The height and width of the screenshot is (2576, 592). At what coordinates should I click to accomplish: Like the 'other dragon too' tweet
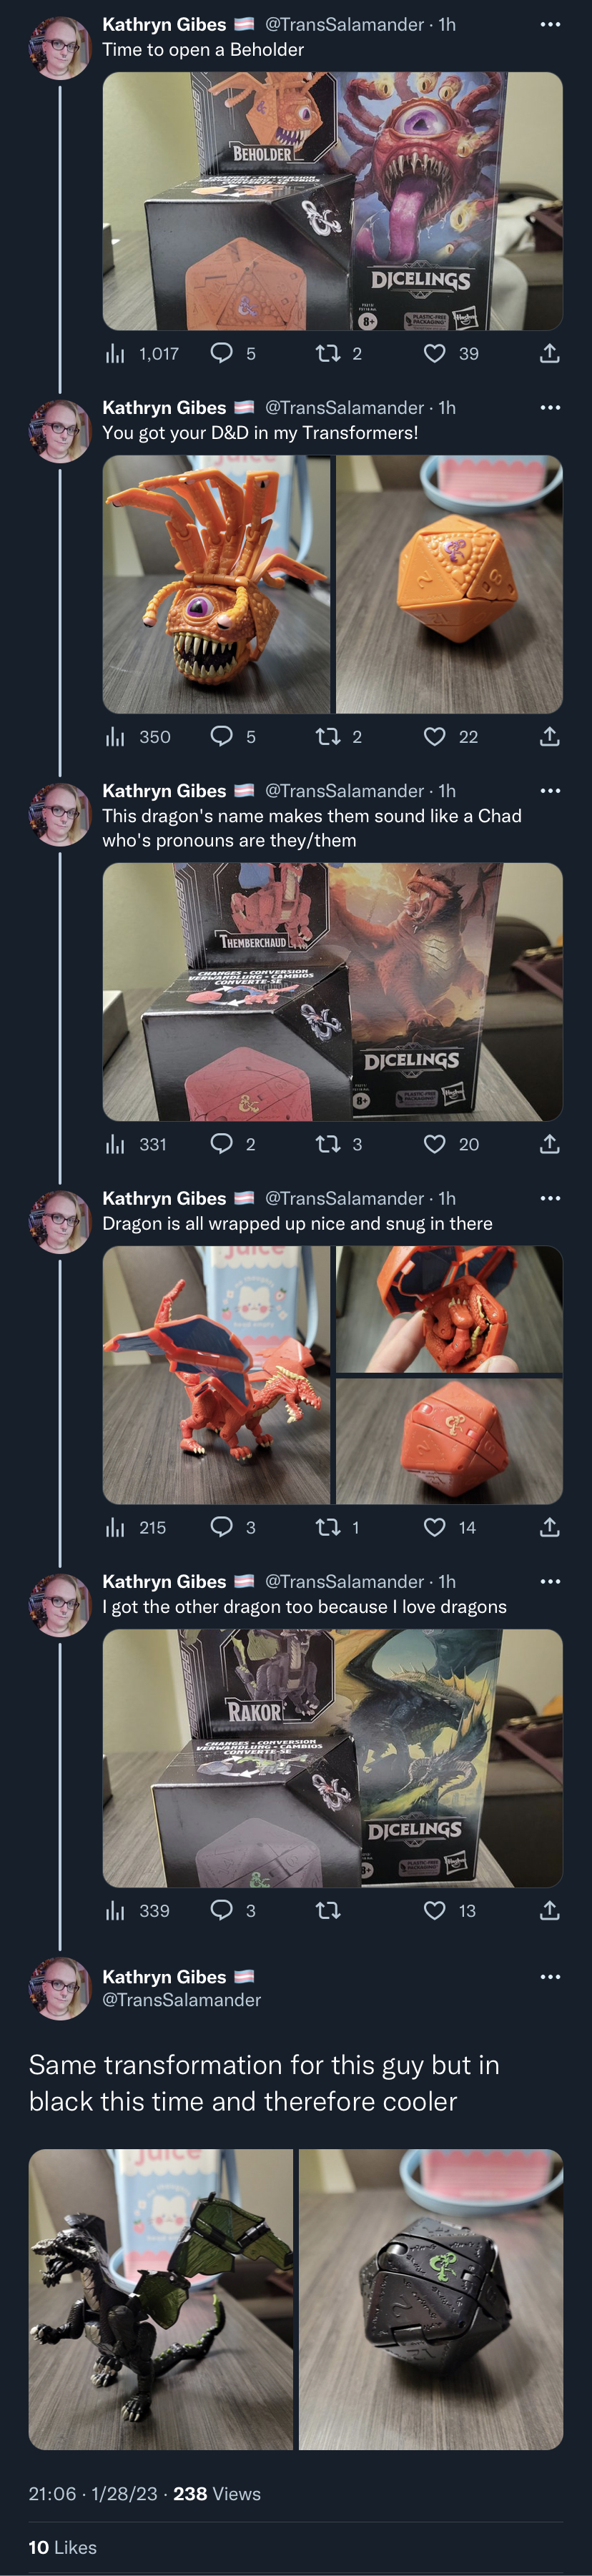[x=434, y=1910]
